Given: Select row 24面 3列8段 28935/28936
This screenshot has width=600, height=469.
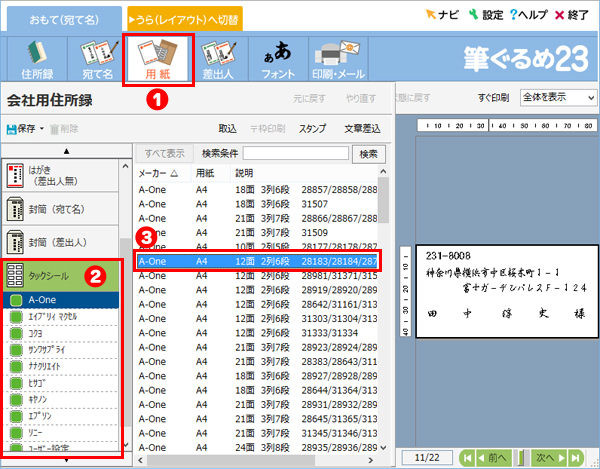Looking at the screenshot, I should [256, 447].
